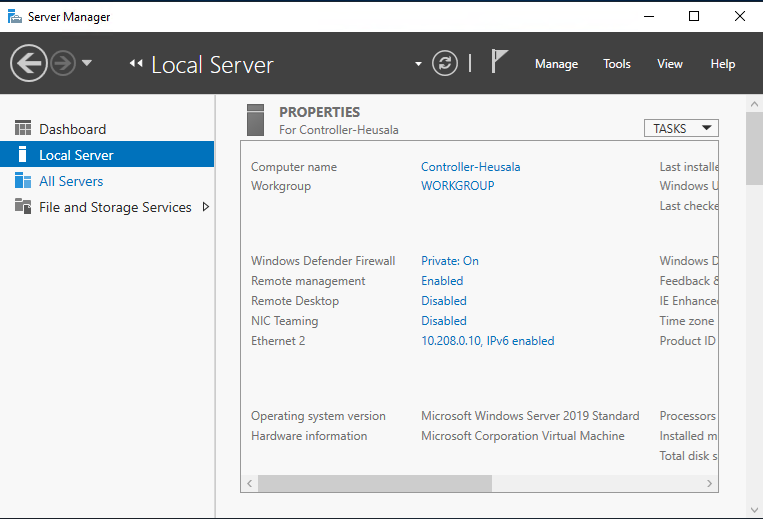Go back with the back arrow button

coord(29,63)
